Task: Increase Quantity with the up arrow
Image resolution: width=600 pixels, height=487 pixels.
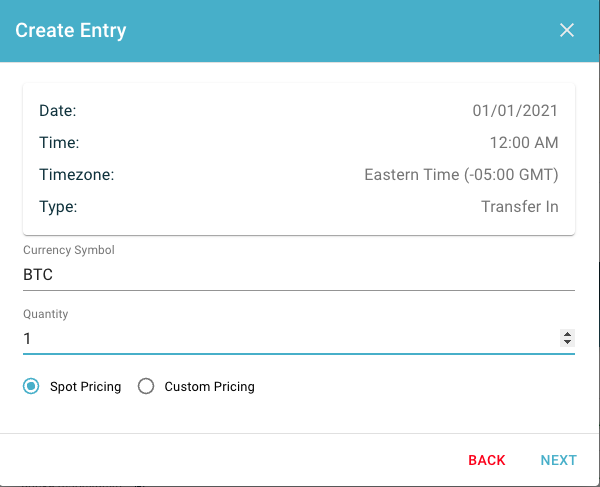Action: [568, 334]
